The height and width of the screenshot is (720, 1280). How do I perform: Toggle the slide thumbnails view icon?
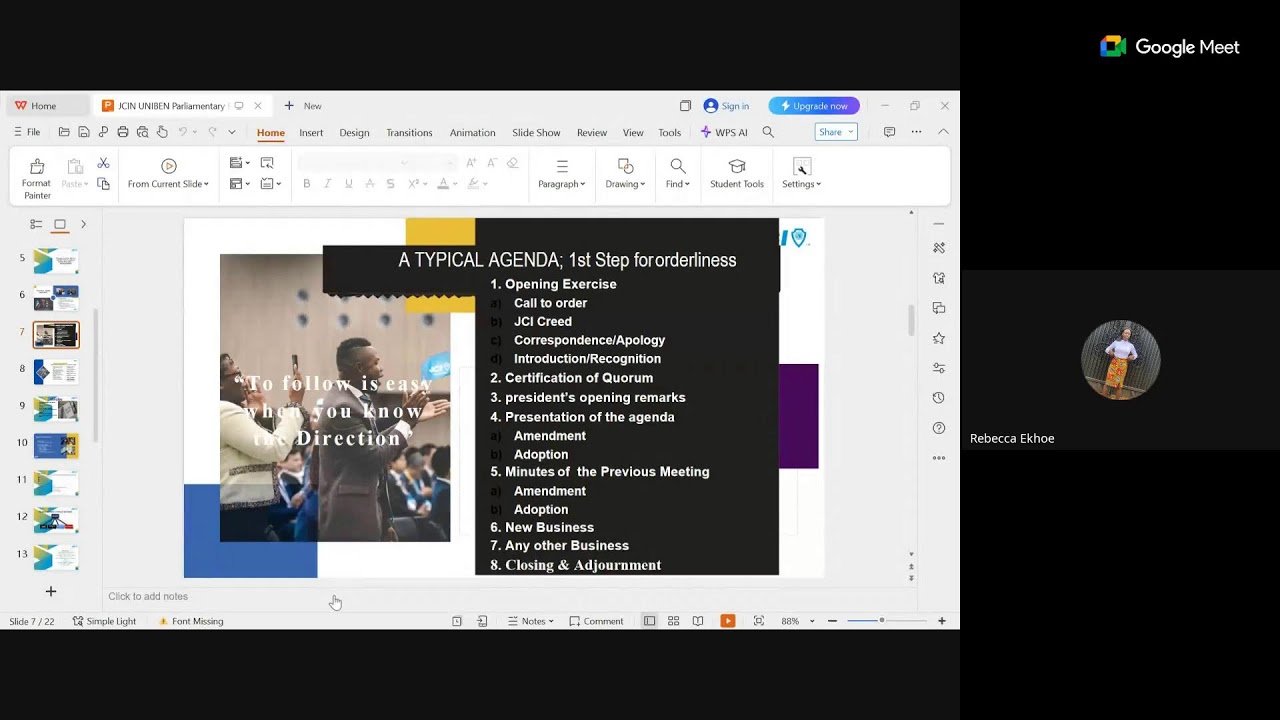pyautogui.click(x=60, y=224)
